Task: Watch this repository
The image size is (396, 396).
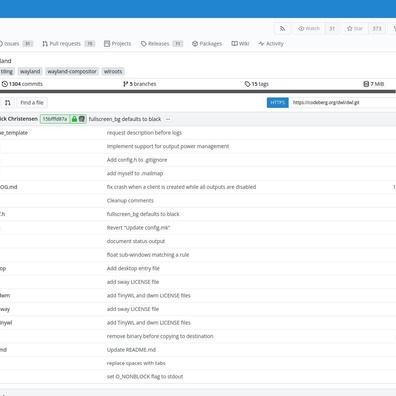Action: (x=309, y=29)
